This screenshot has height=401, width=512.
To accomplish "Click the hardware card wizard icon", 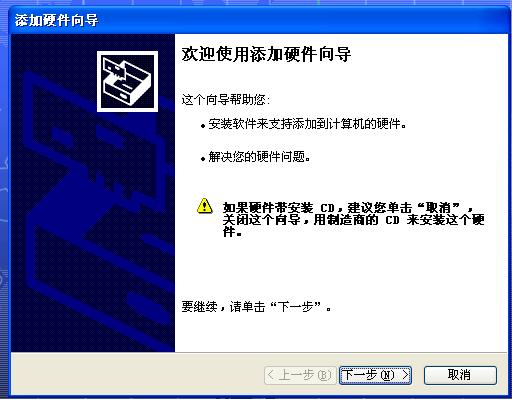I will pyautogui.click(x=127, y=81).
